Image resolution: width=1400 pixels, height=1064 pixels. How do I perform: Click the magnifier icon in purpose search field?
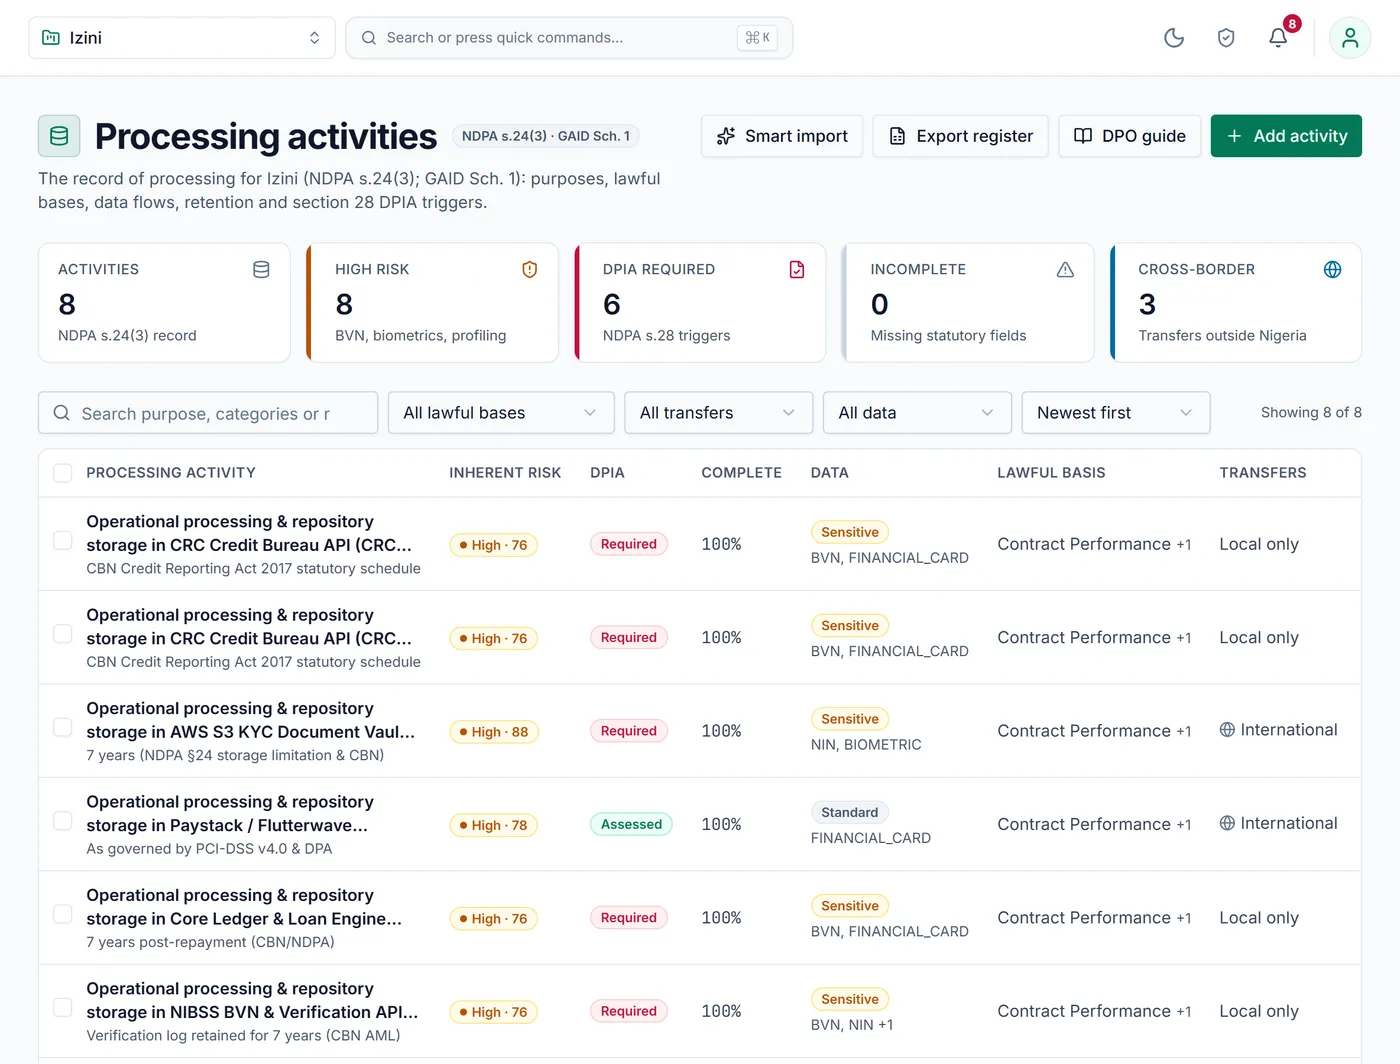pos(62,413)
